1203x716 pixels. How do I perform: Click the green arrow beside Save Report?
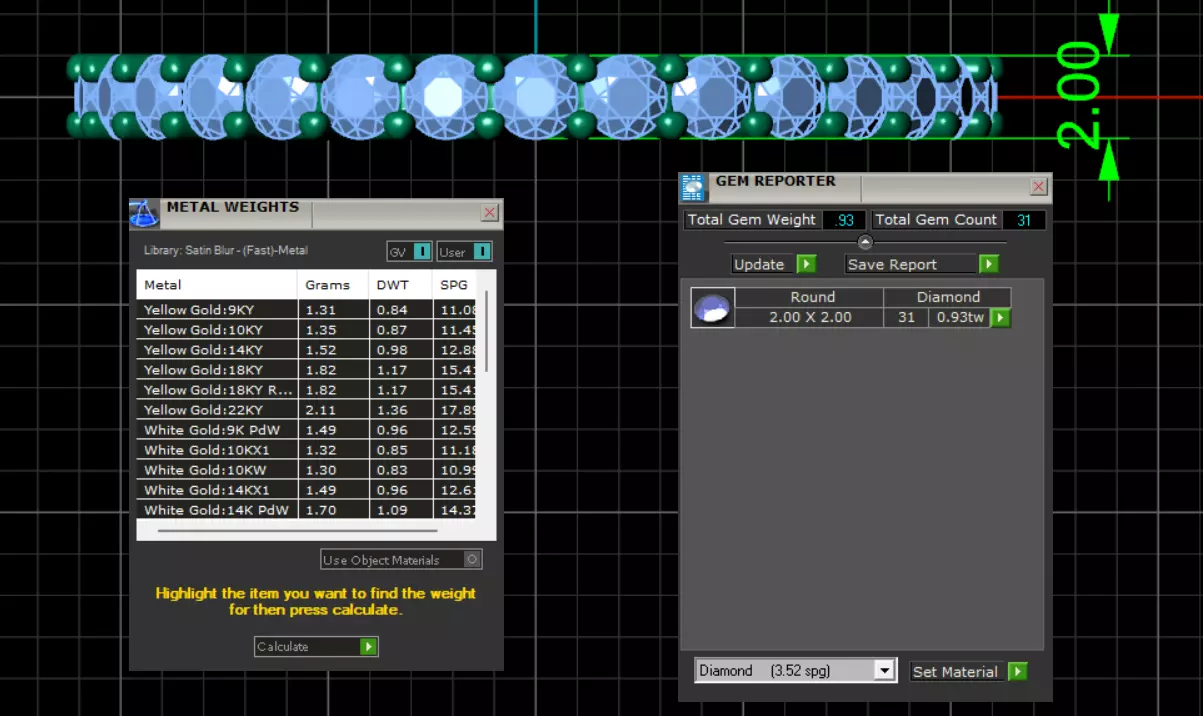pos(989,264)
